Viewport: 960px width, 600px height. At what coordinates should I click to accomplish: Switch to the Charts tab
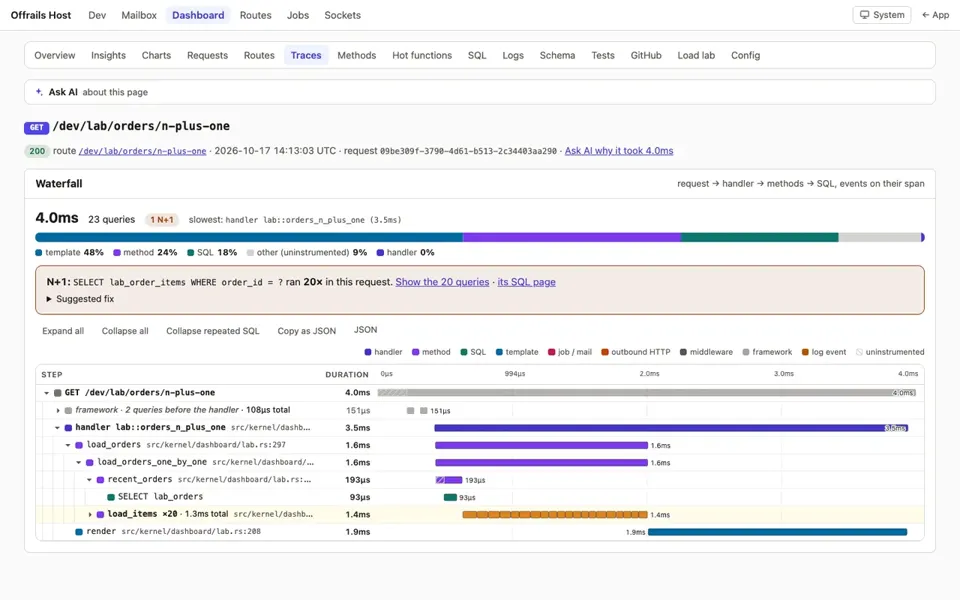coord(156,55)
